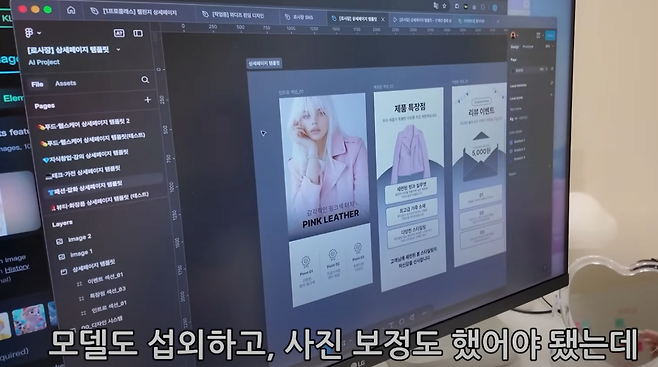Click the browser translate icon
The height and width of the screenshot is (367, 658).
436,6
